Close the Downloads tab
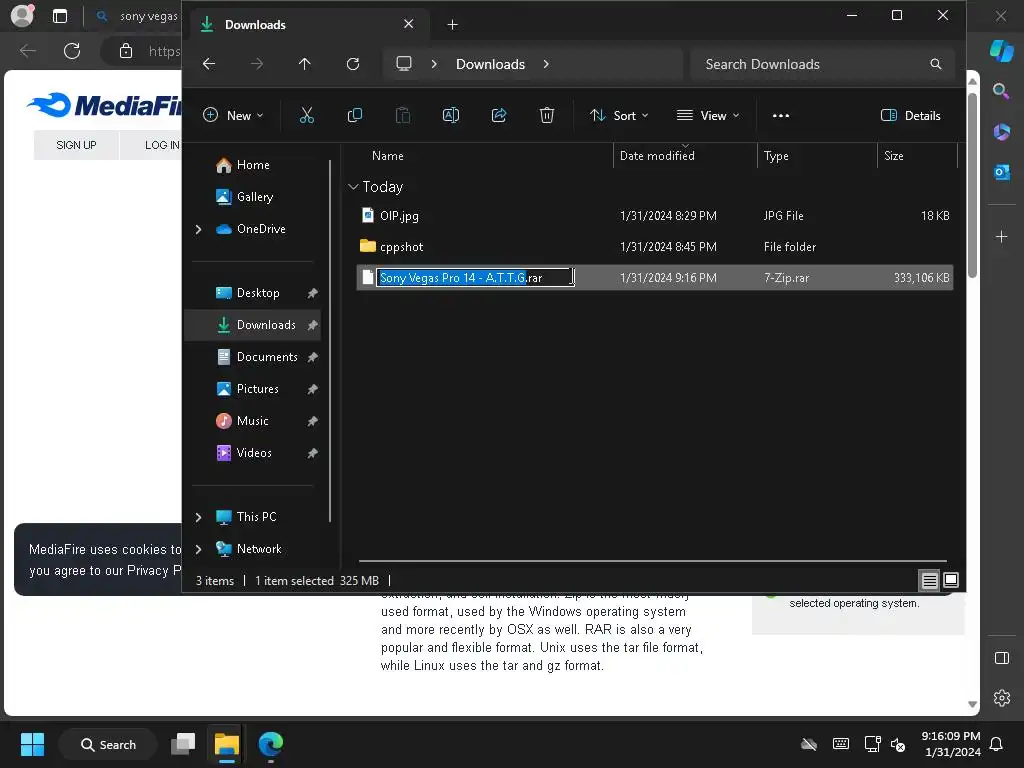Screen dimensions: 1024x768 [x=409, y=24]
